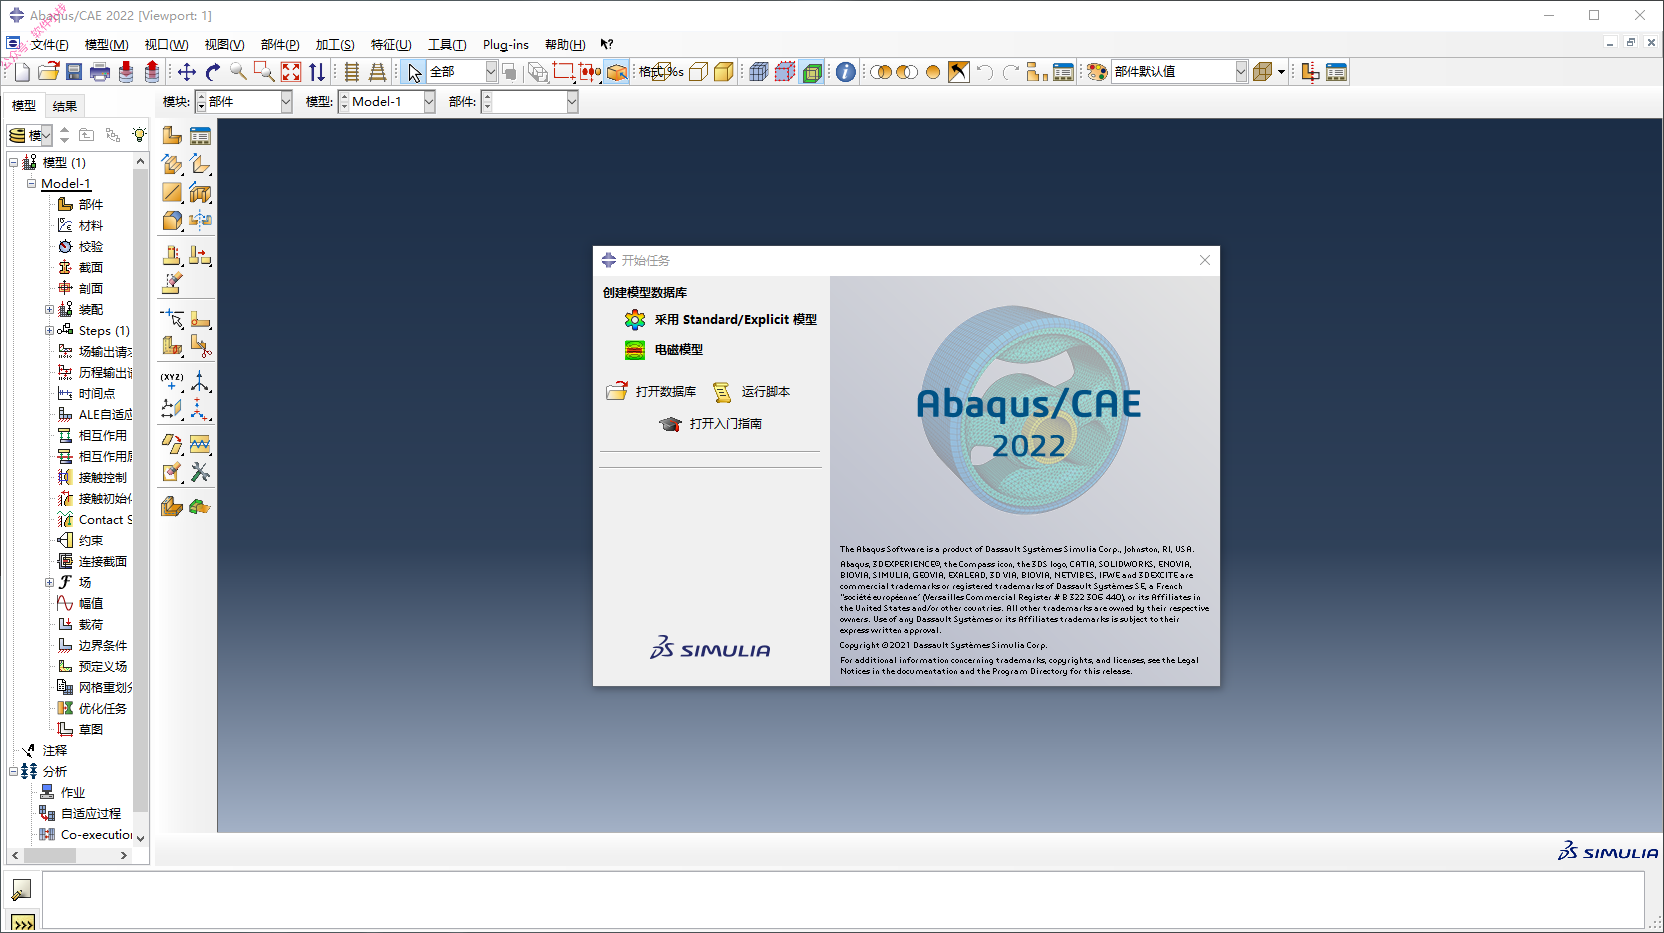Viewport: 1664px width, 933px height.
Task: Open the 部件默认值 color dropdown
Action: tap(1241, 72)
